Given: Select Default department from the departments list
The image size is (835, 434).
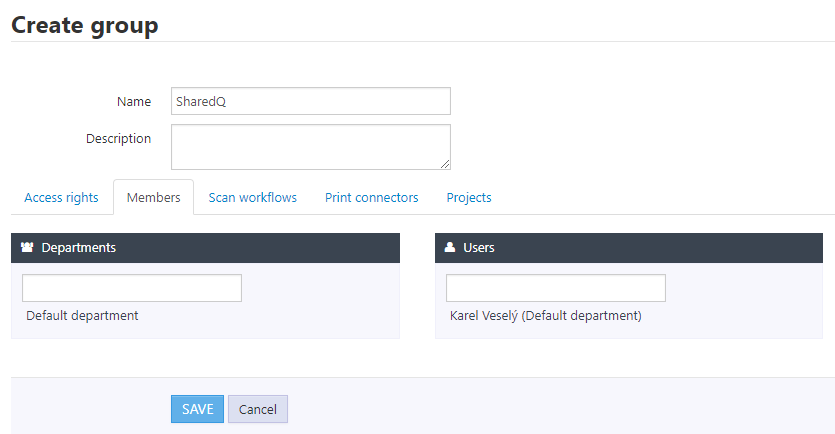Looking at the screenshot, I should click(82, 316).
